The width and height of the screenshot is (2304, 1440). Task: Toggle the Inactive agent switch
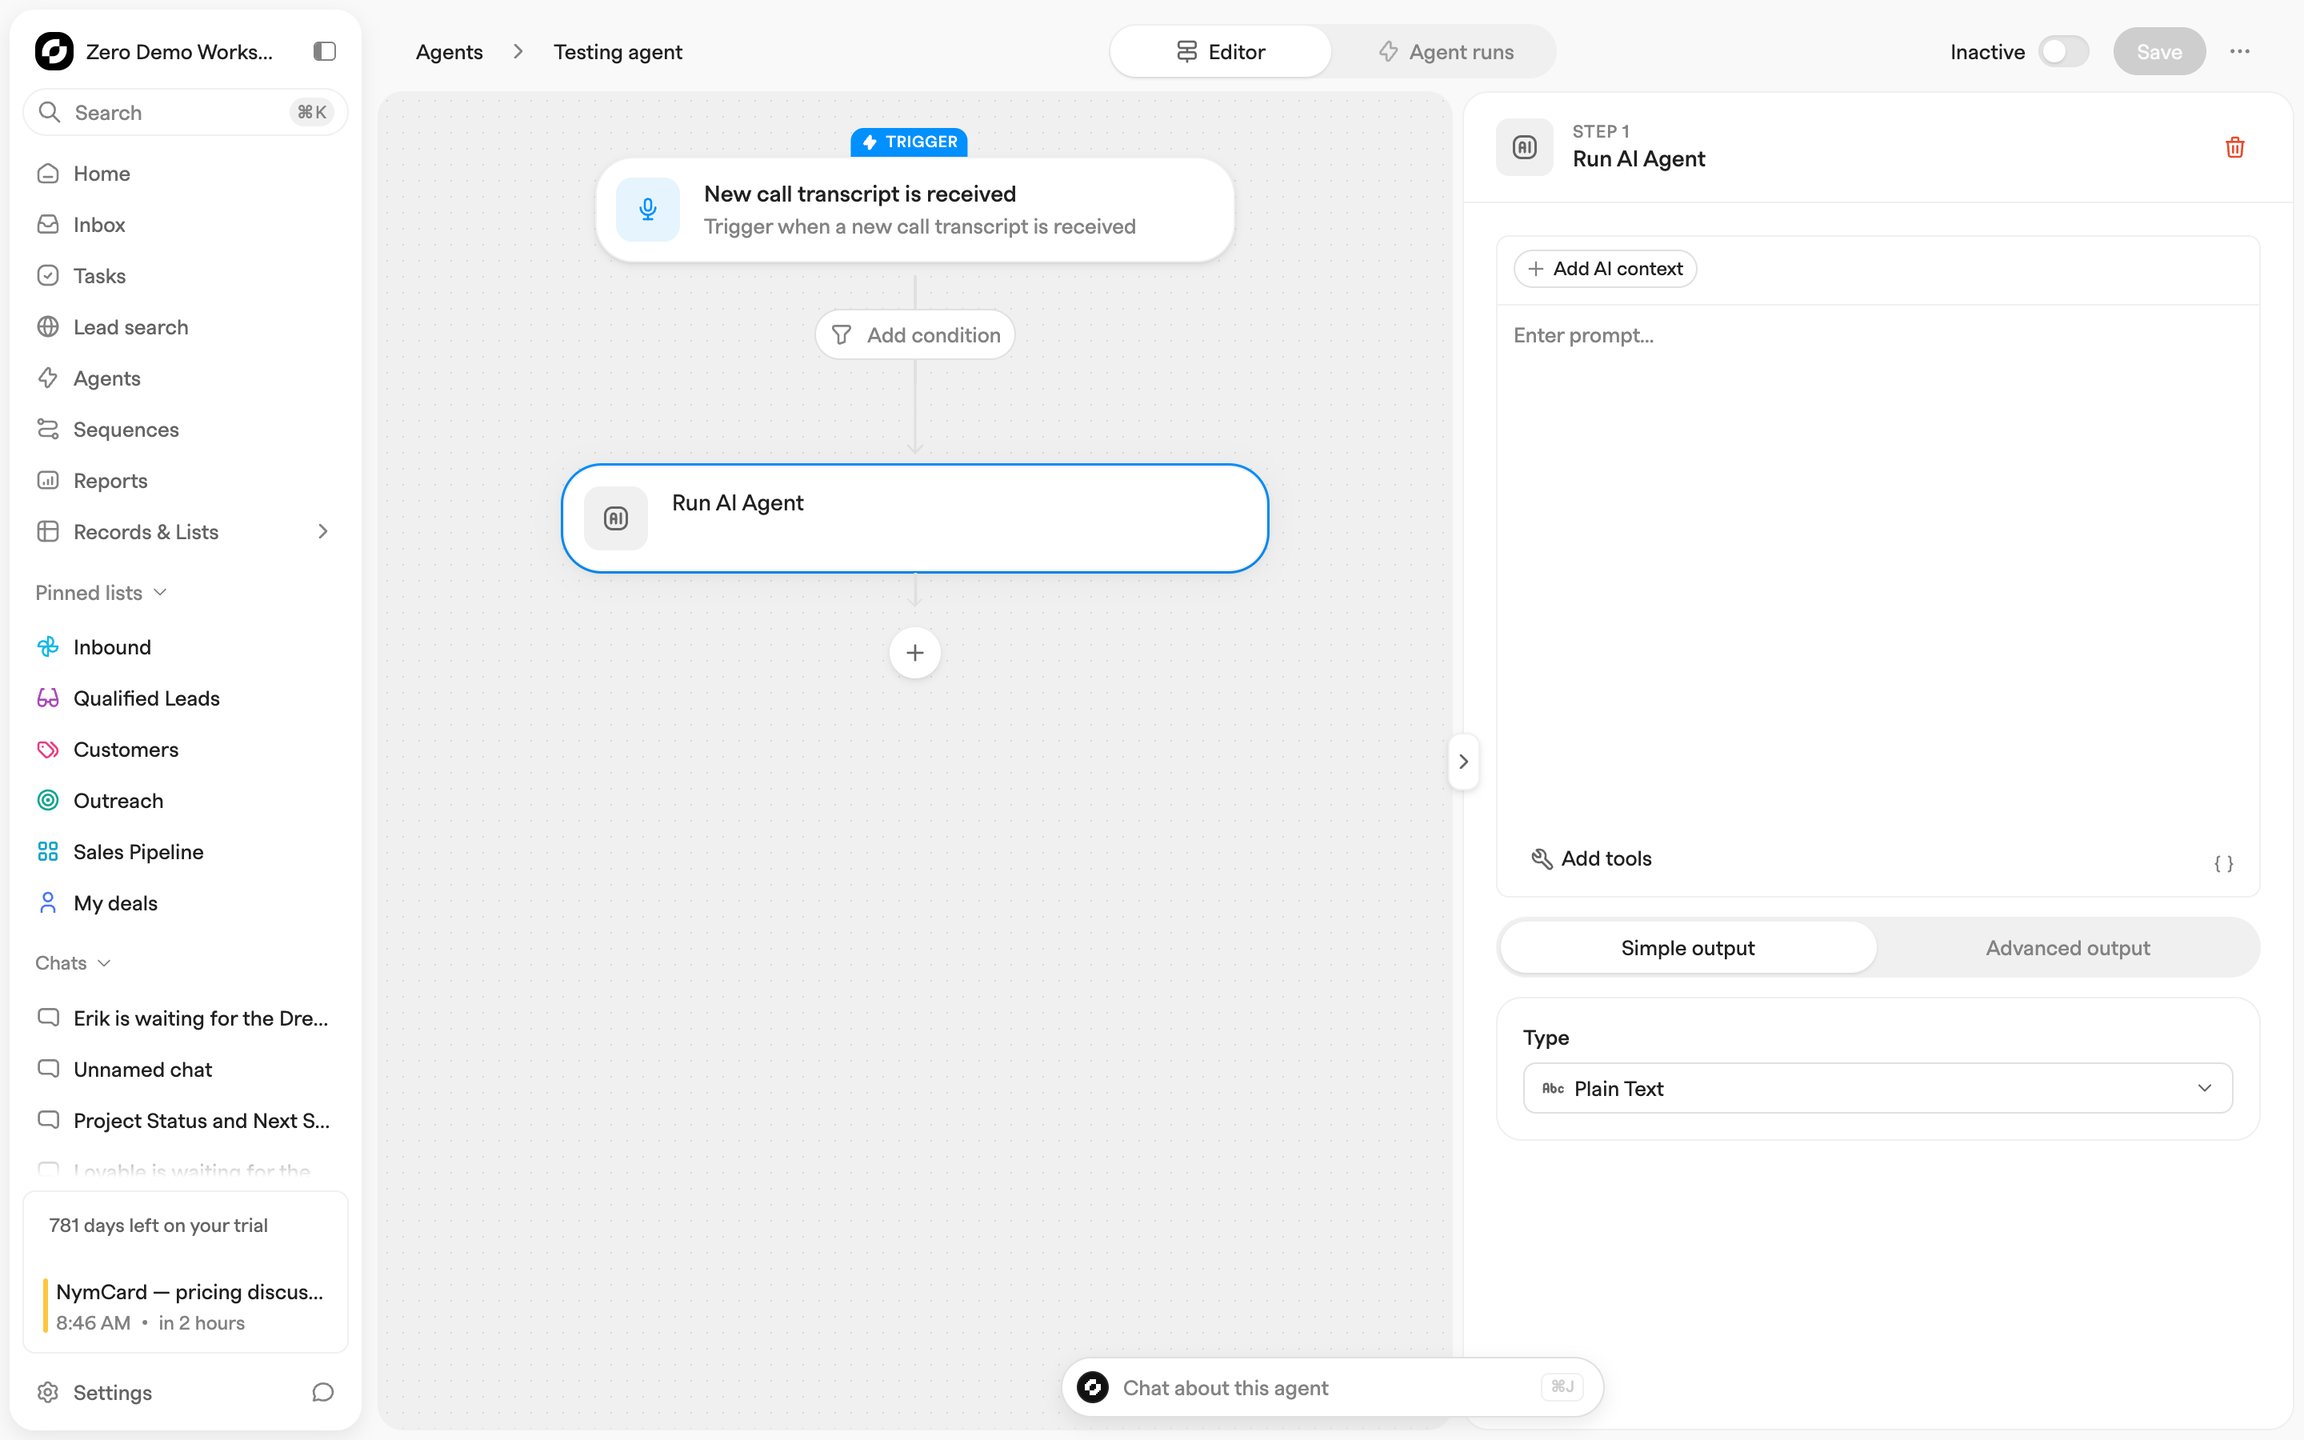point(2063,51)
